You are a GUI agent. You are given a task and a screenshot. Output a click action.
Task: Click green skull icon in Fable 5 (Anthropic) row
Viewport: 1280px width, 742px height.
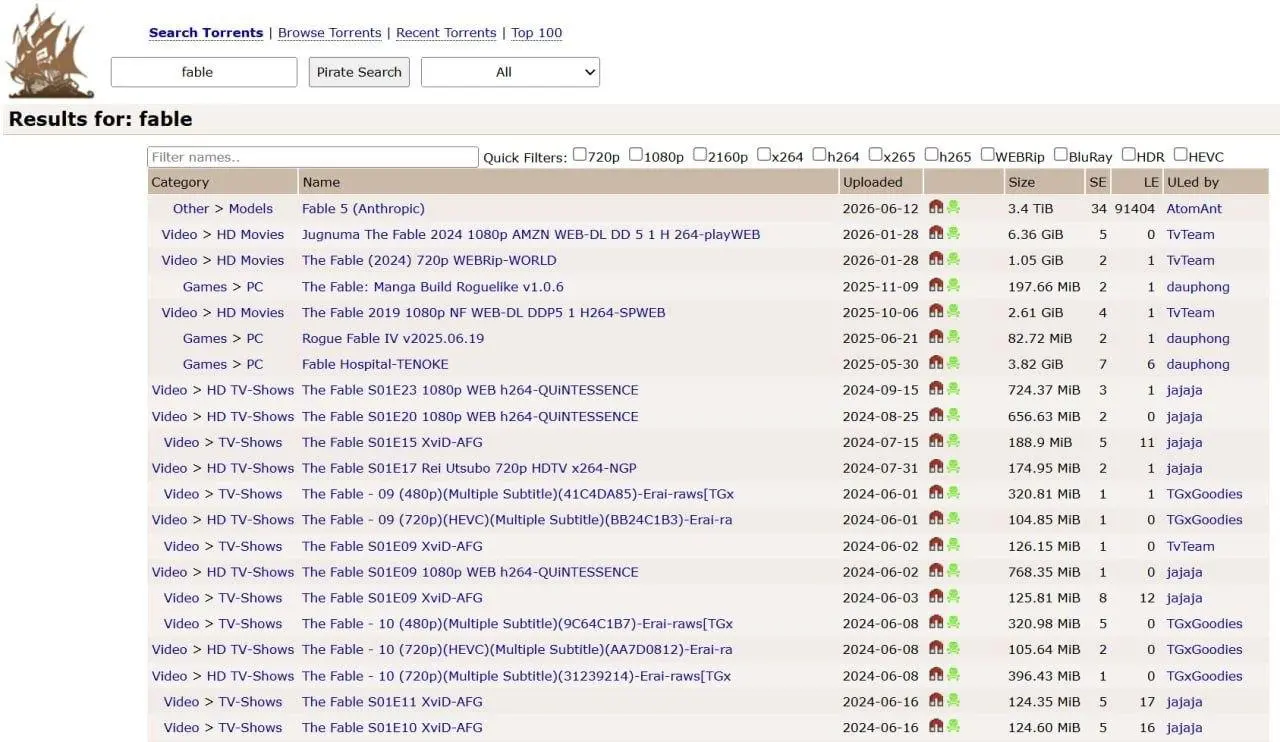pos(953,207)
